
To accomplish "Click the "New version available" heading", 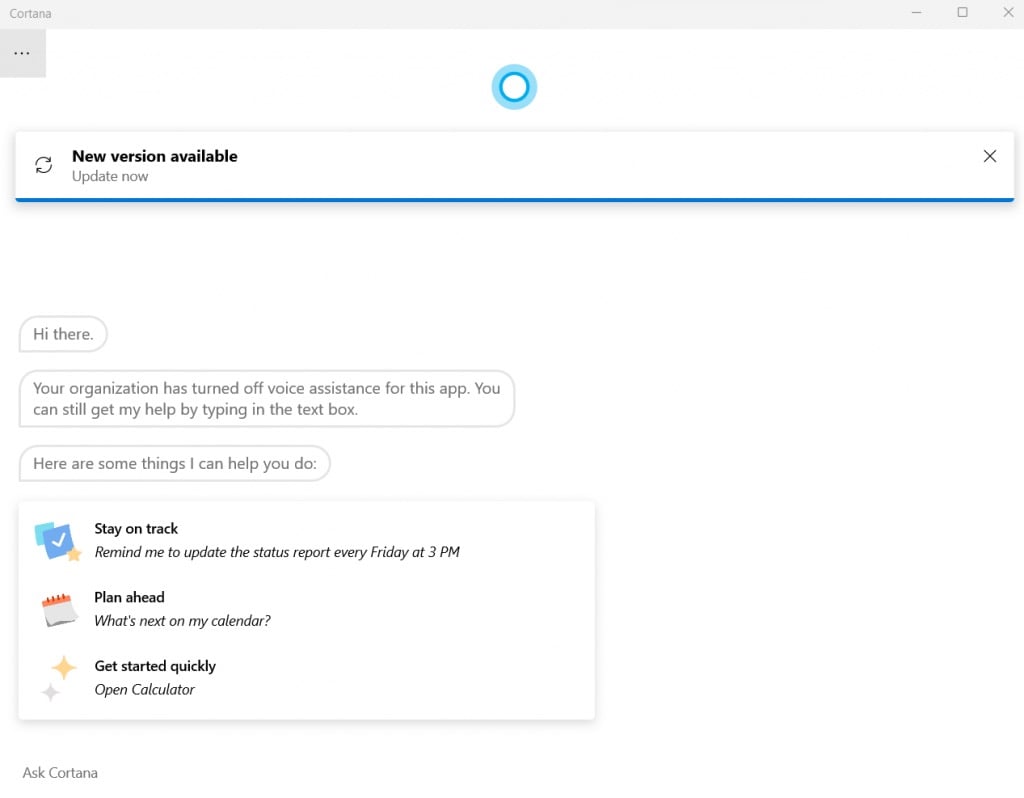I will tap(155, 156).
